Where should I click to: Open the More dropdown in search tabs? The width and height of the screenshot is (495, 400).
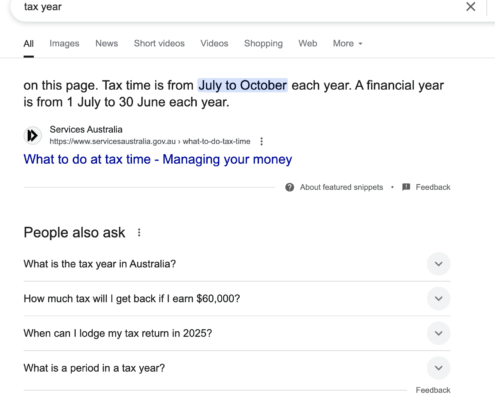coord(347,43)
